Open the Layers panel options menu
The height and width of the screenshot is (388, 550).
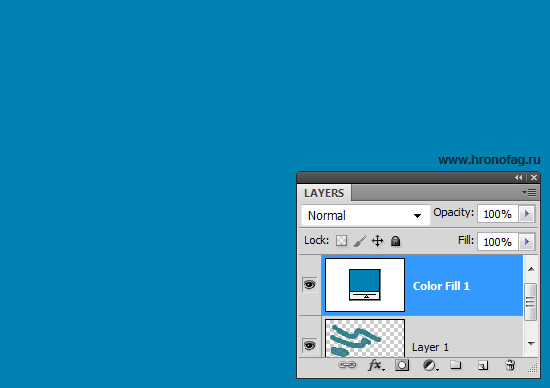[529, 192]
